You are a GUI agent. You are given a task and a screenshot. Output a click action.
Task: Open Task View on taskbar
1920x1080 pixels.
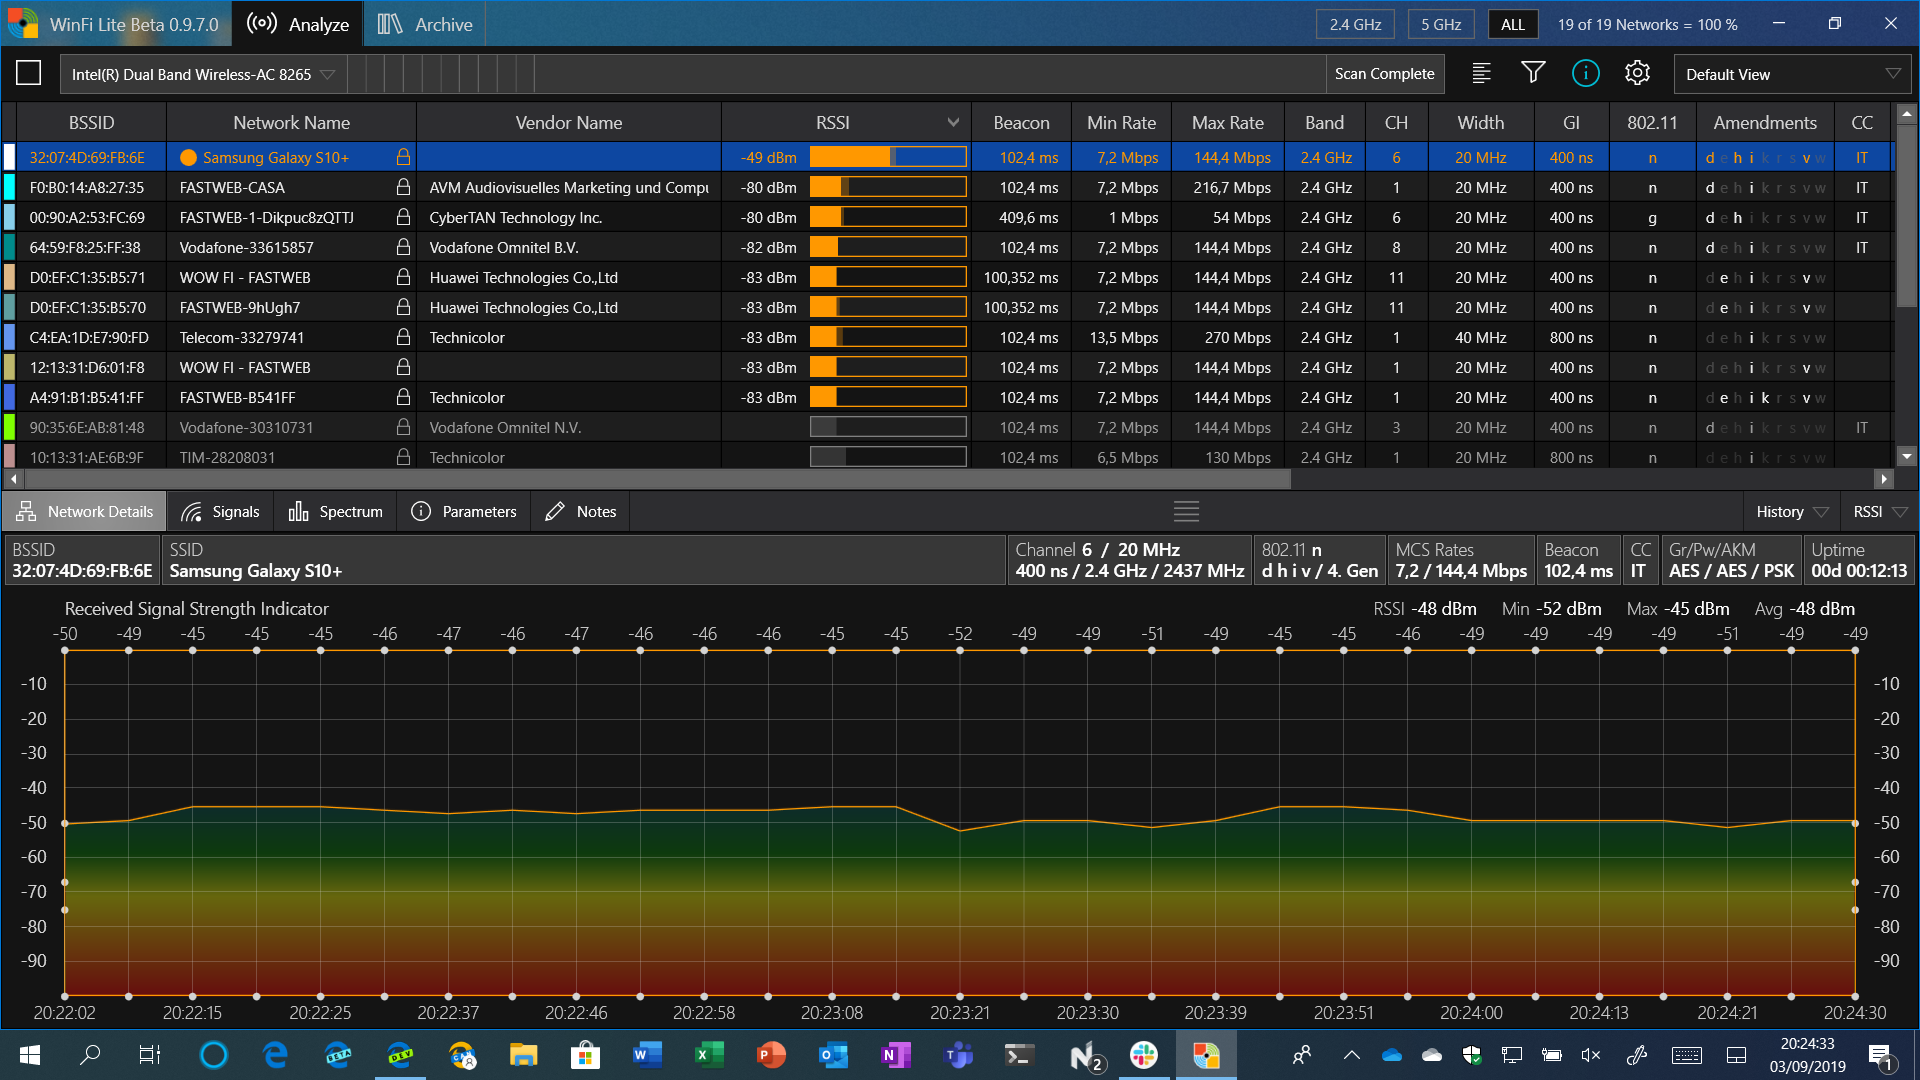click(x=150, y=1055)
